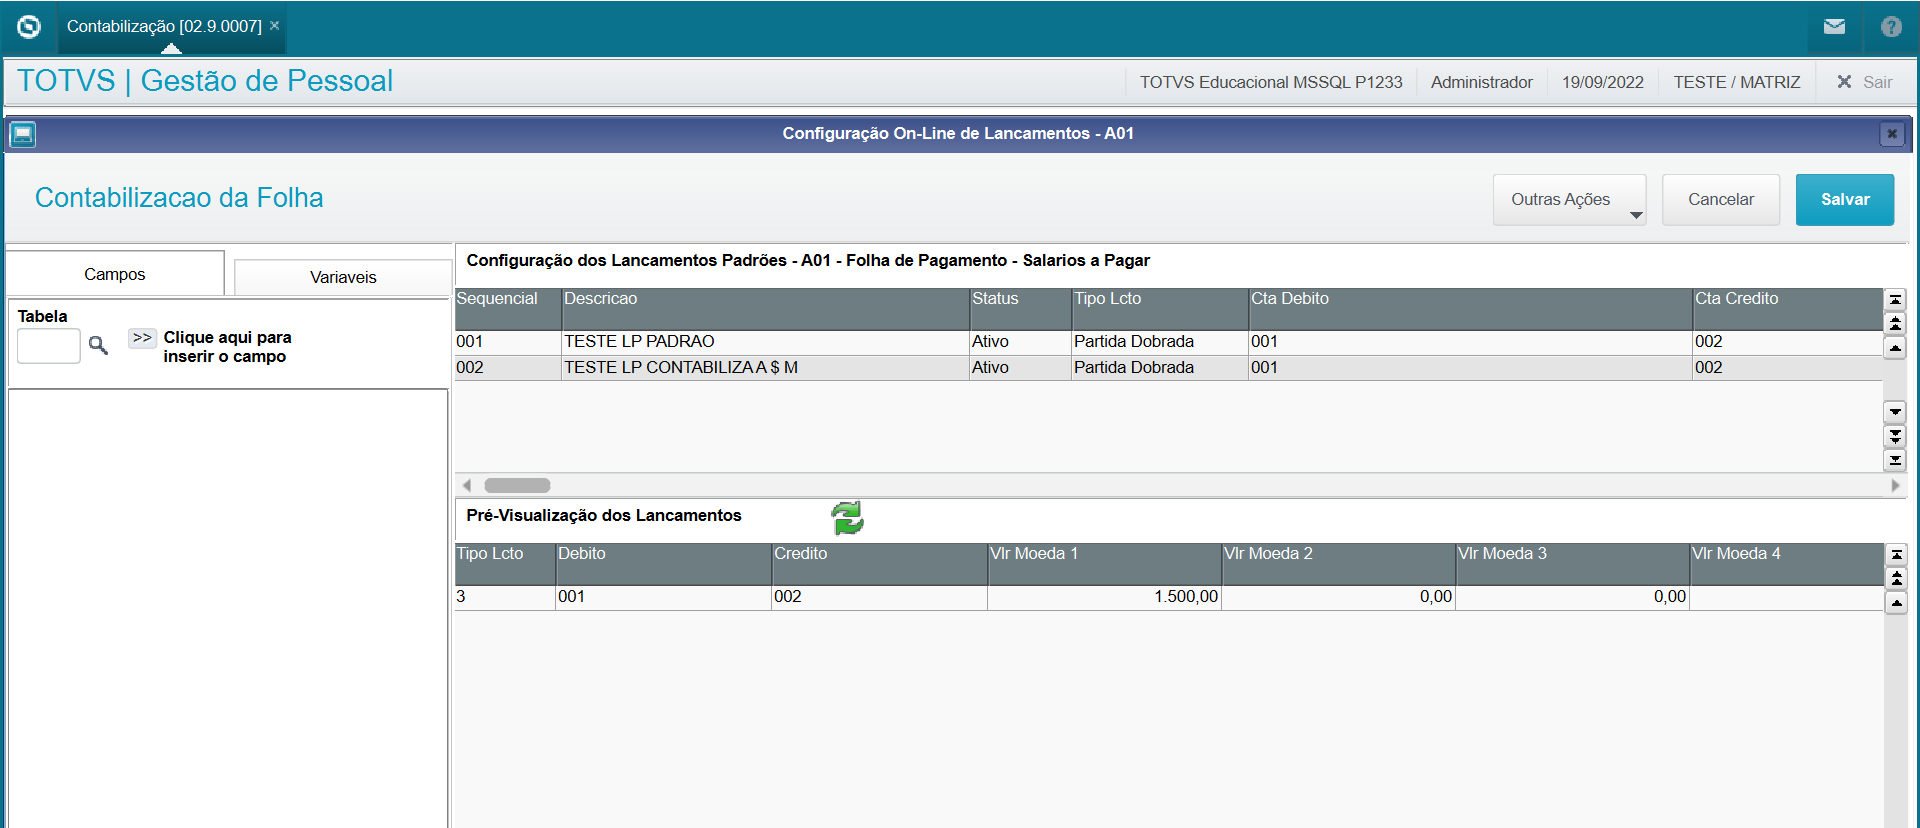Image resolution: width=1920 pixels, height=828 pixels.
Task: Click the Status column header
Action: [1020, 309]
